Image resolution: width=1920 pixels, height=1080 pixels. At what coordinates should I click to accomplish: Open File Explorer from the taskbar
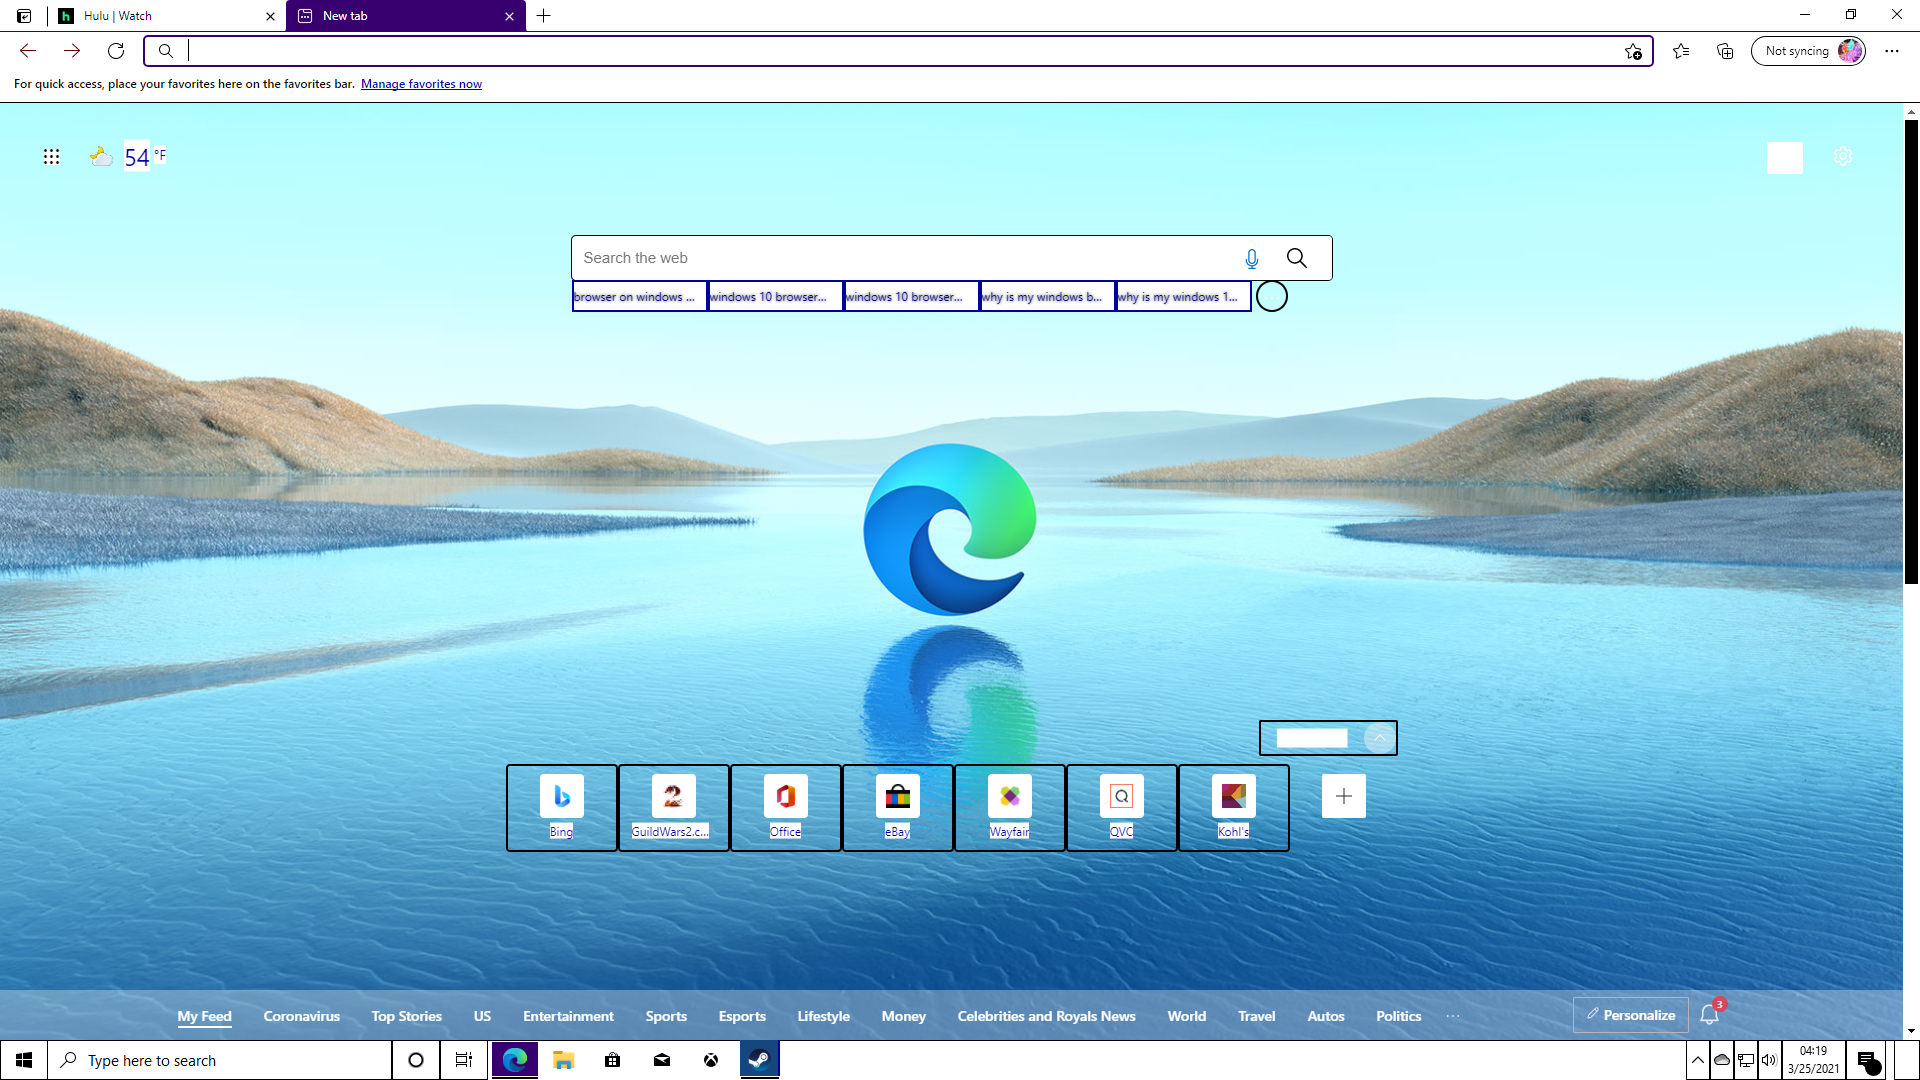564,1060
